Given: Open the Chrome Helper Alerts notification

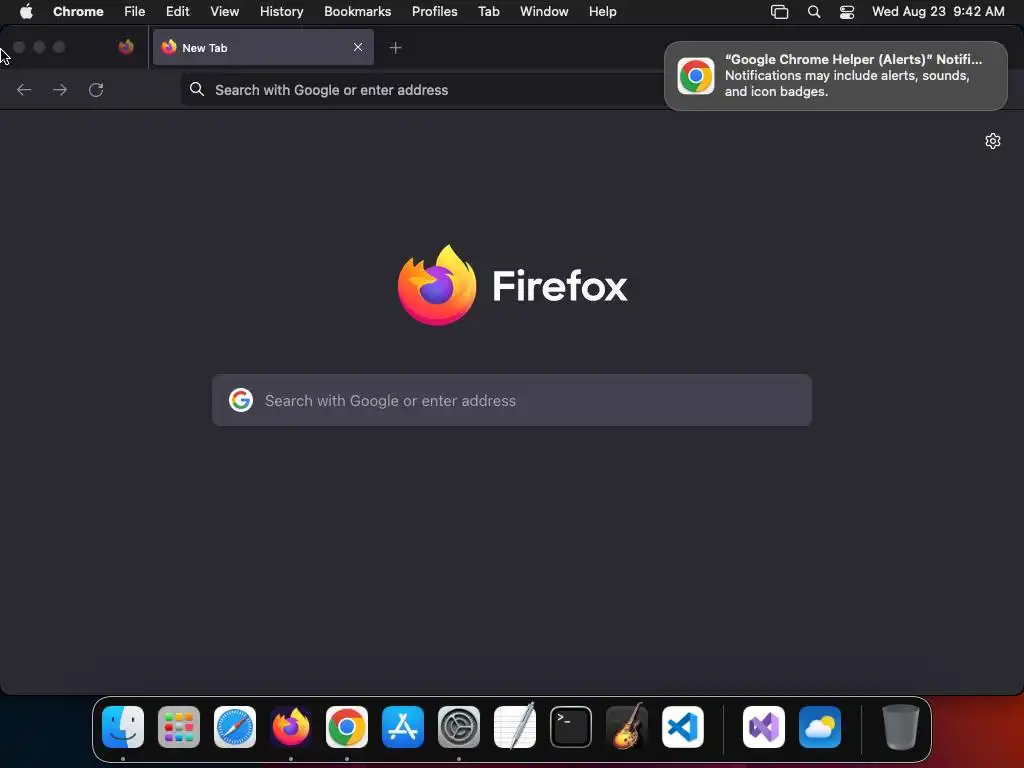Looking at the screenshot, I should click(836, 76).
